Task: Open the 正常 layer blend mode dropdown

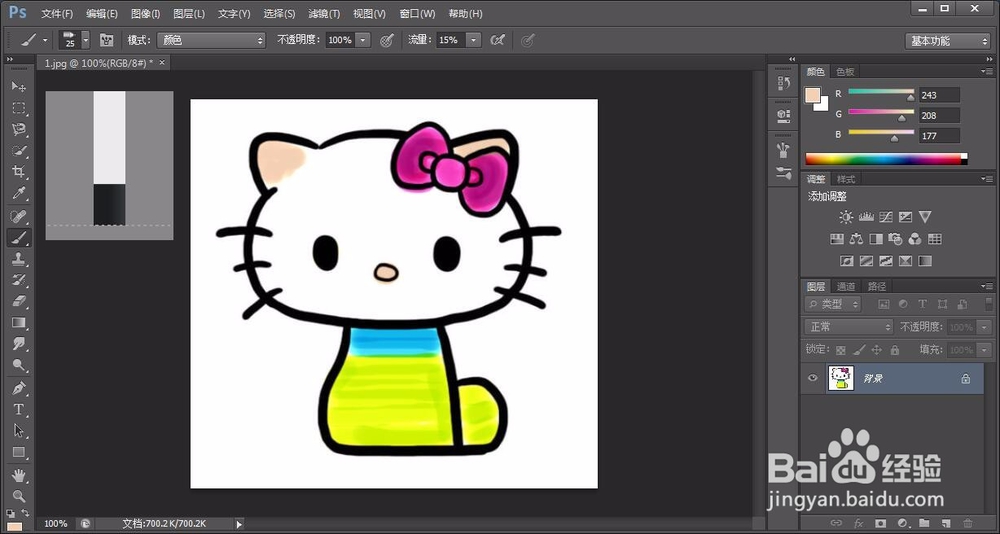Action: click(x=849, y=327)
